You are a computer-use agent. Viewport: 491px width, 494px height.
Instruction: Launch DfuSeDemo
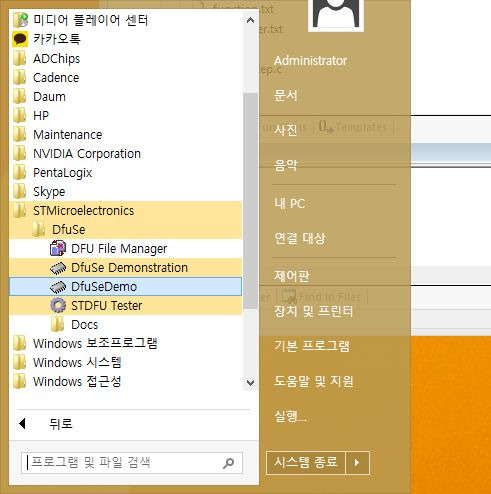click(x=125, y=287)
